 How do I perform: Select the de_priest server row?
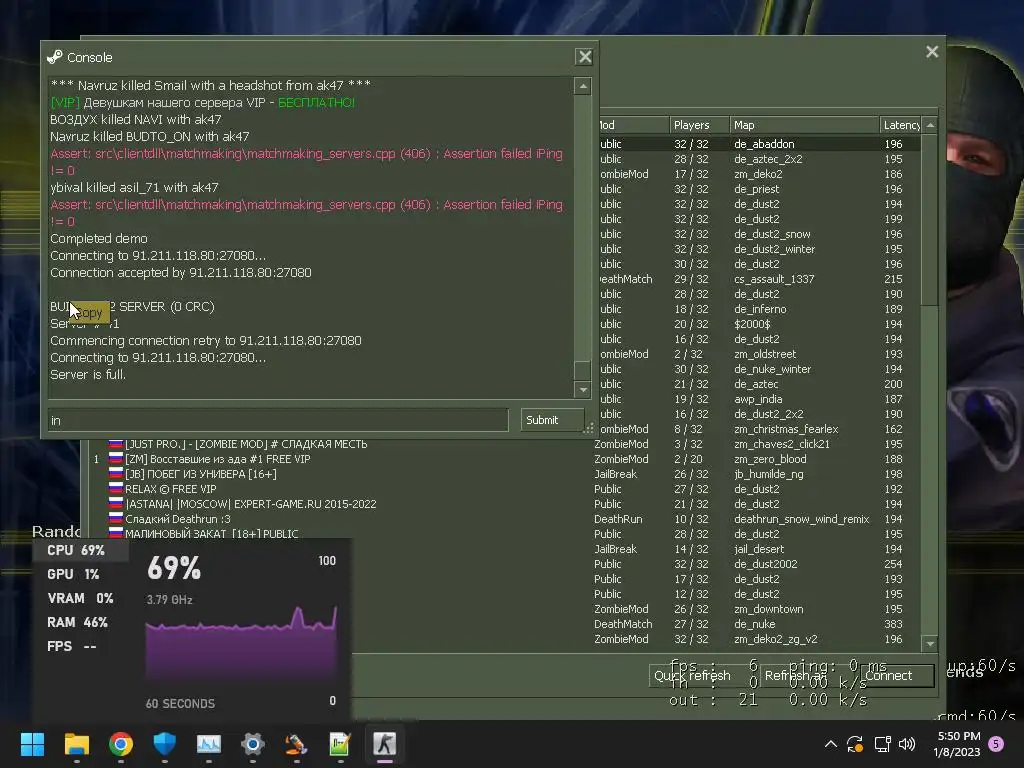point(760,189)
